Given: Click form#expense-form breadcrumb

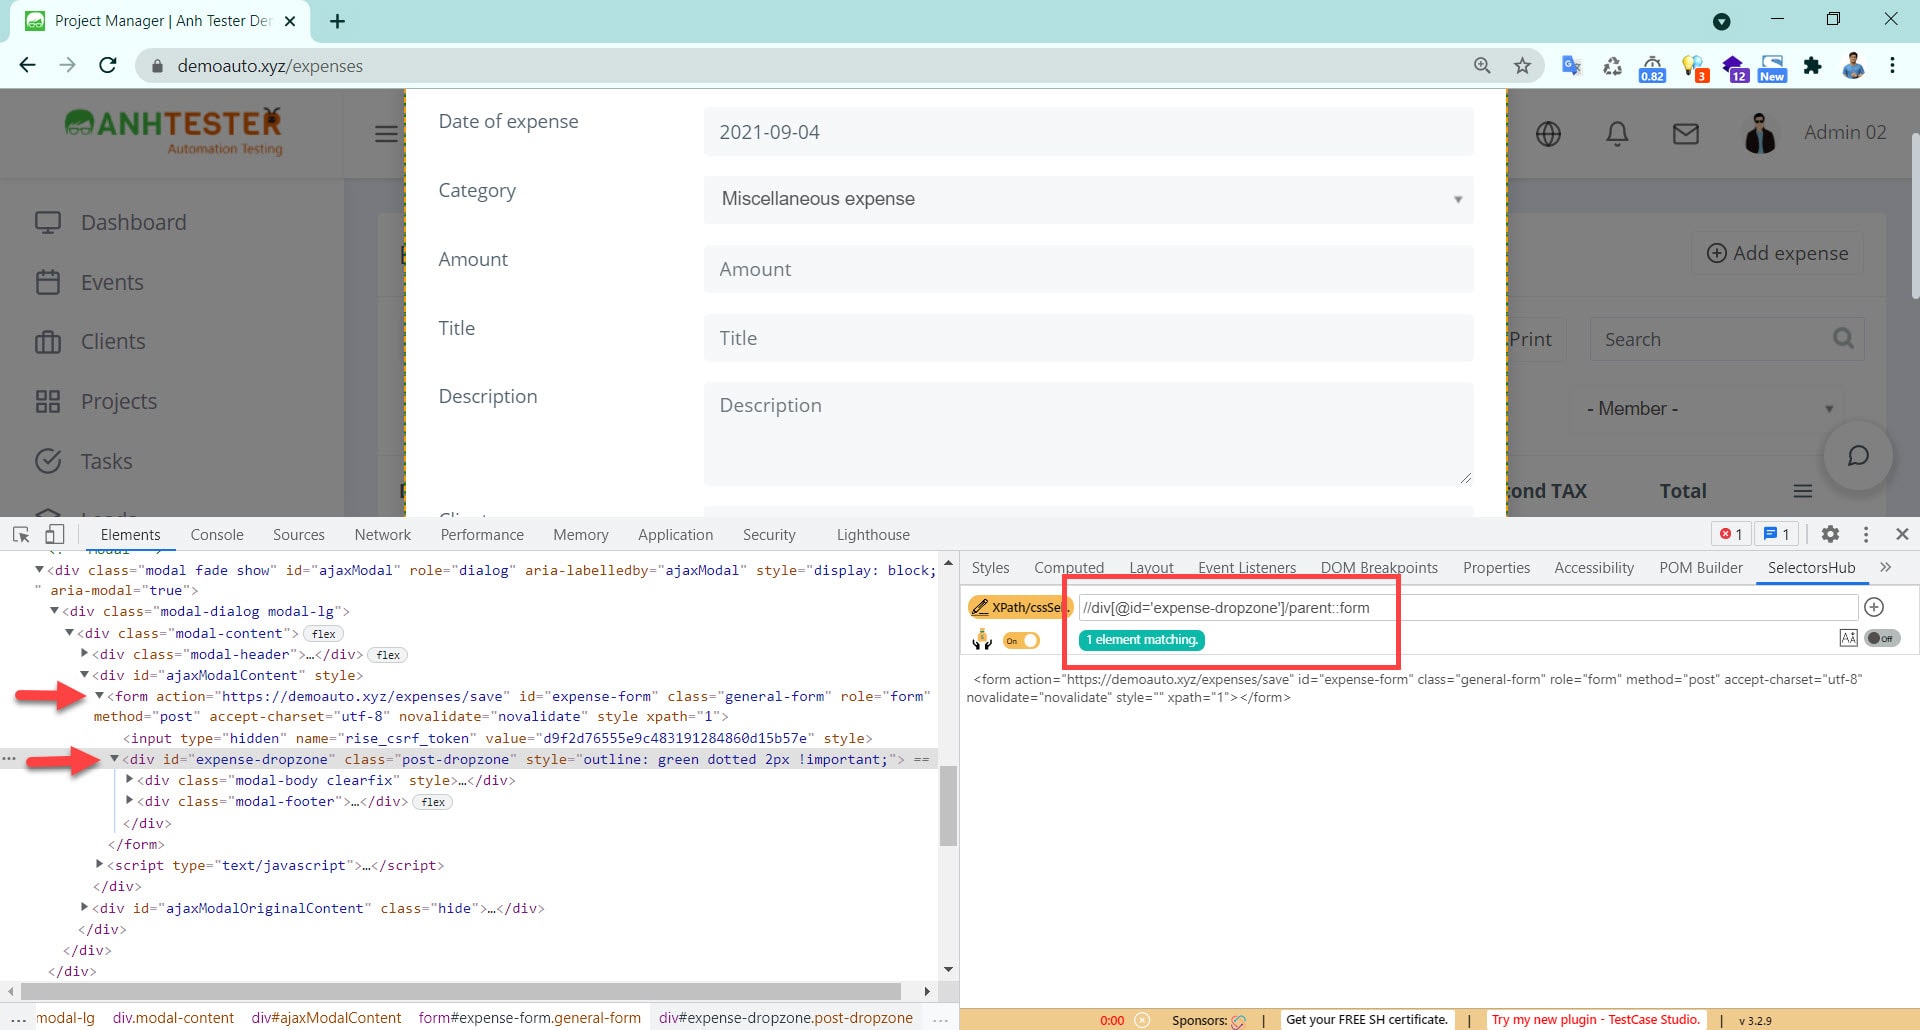Looking at the screenshot, I should tap(529, 1018).
